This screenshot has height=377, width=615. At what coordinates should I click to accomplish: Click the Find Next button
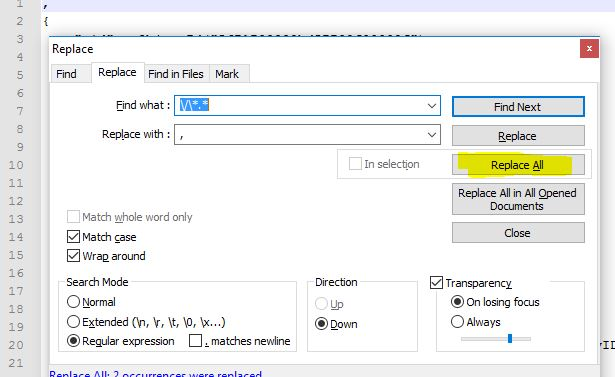(518, 107)
